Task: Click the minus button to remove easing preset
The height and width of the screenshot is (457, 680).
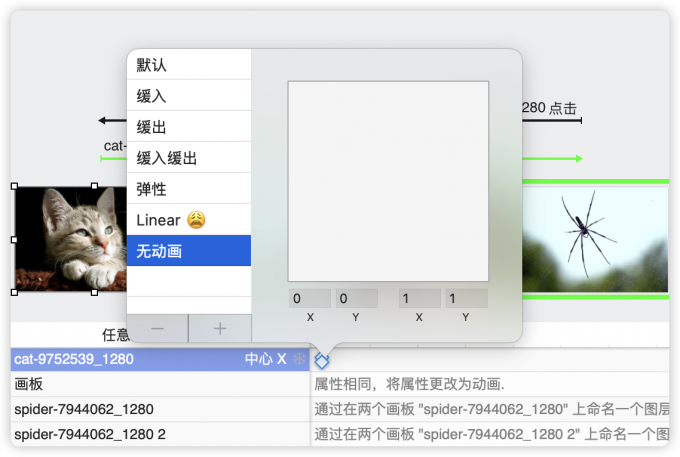Action: pyautogui.click(x=157, y=328)
